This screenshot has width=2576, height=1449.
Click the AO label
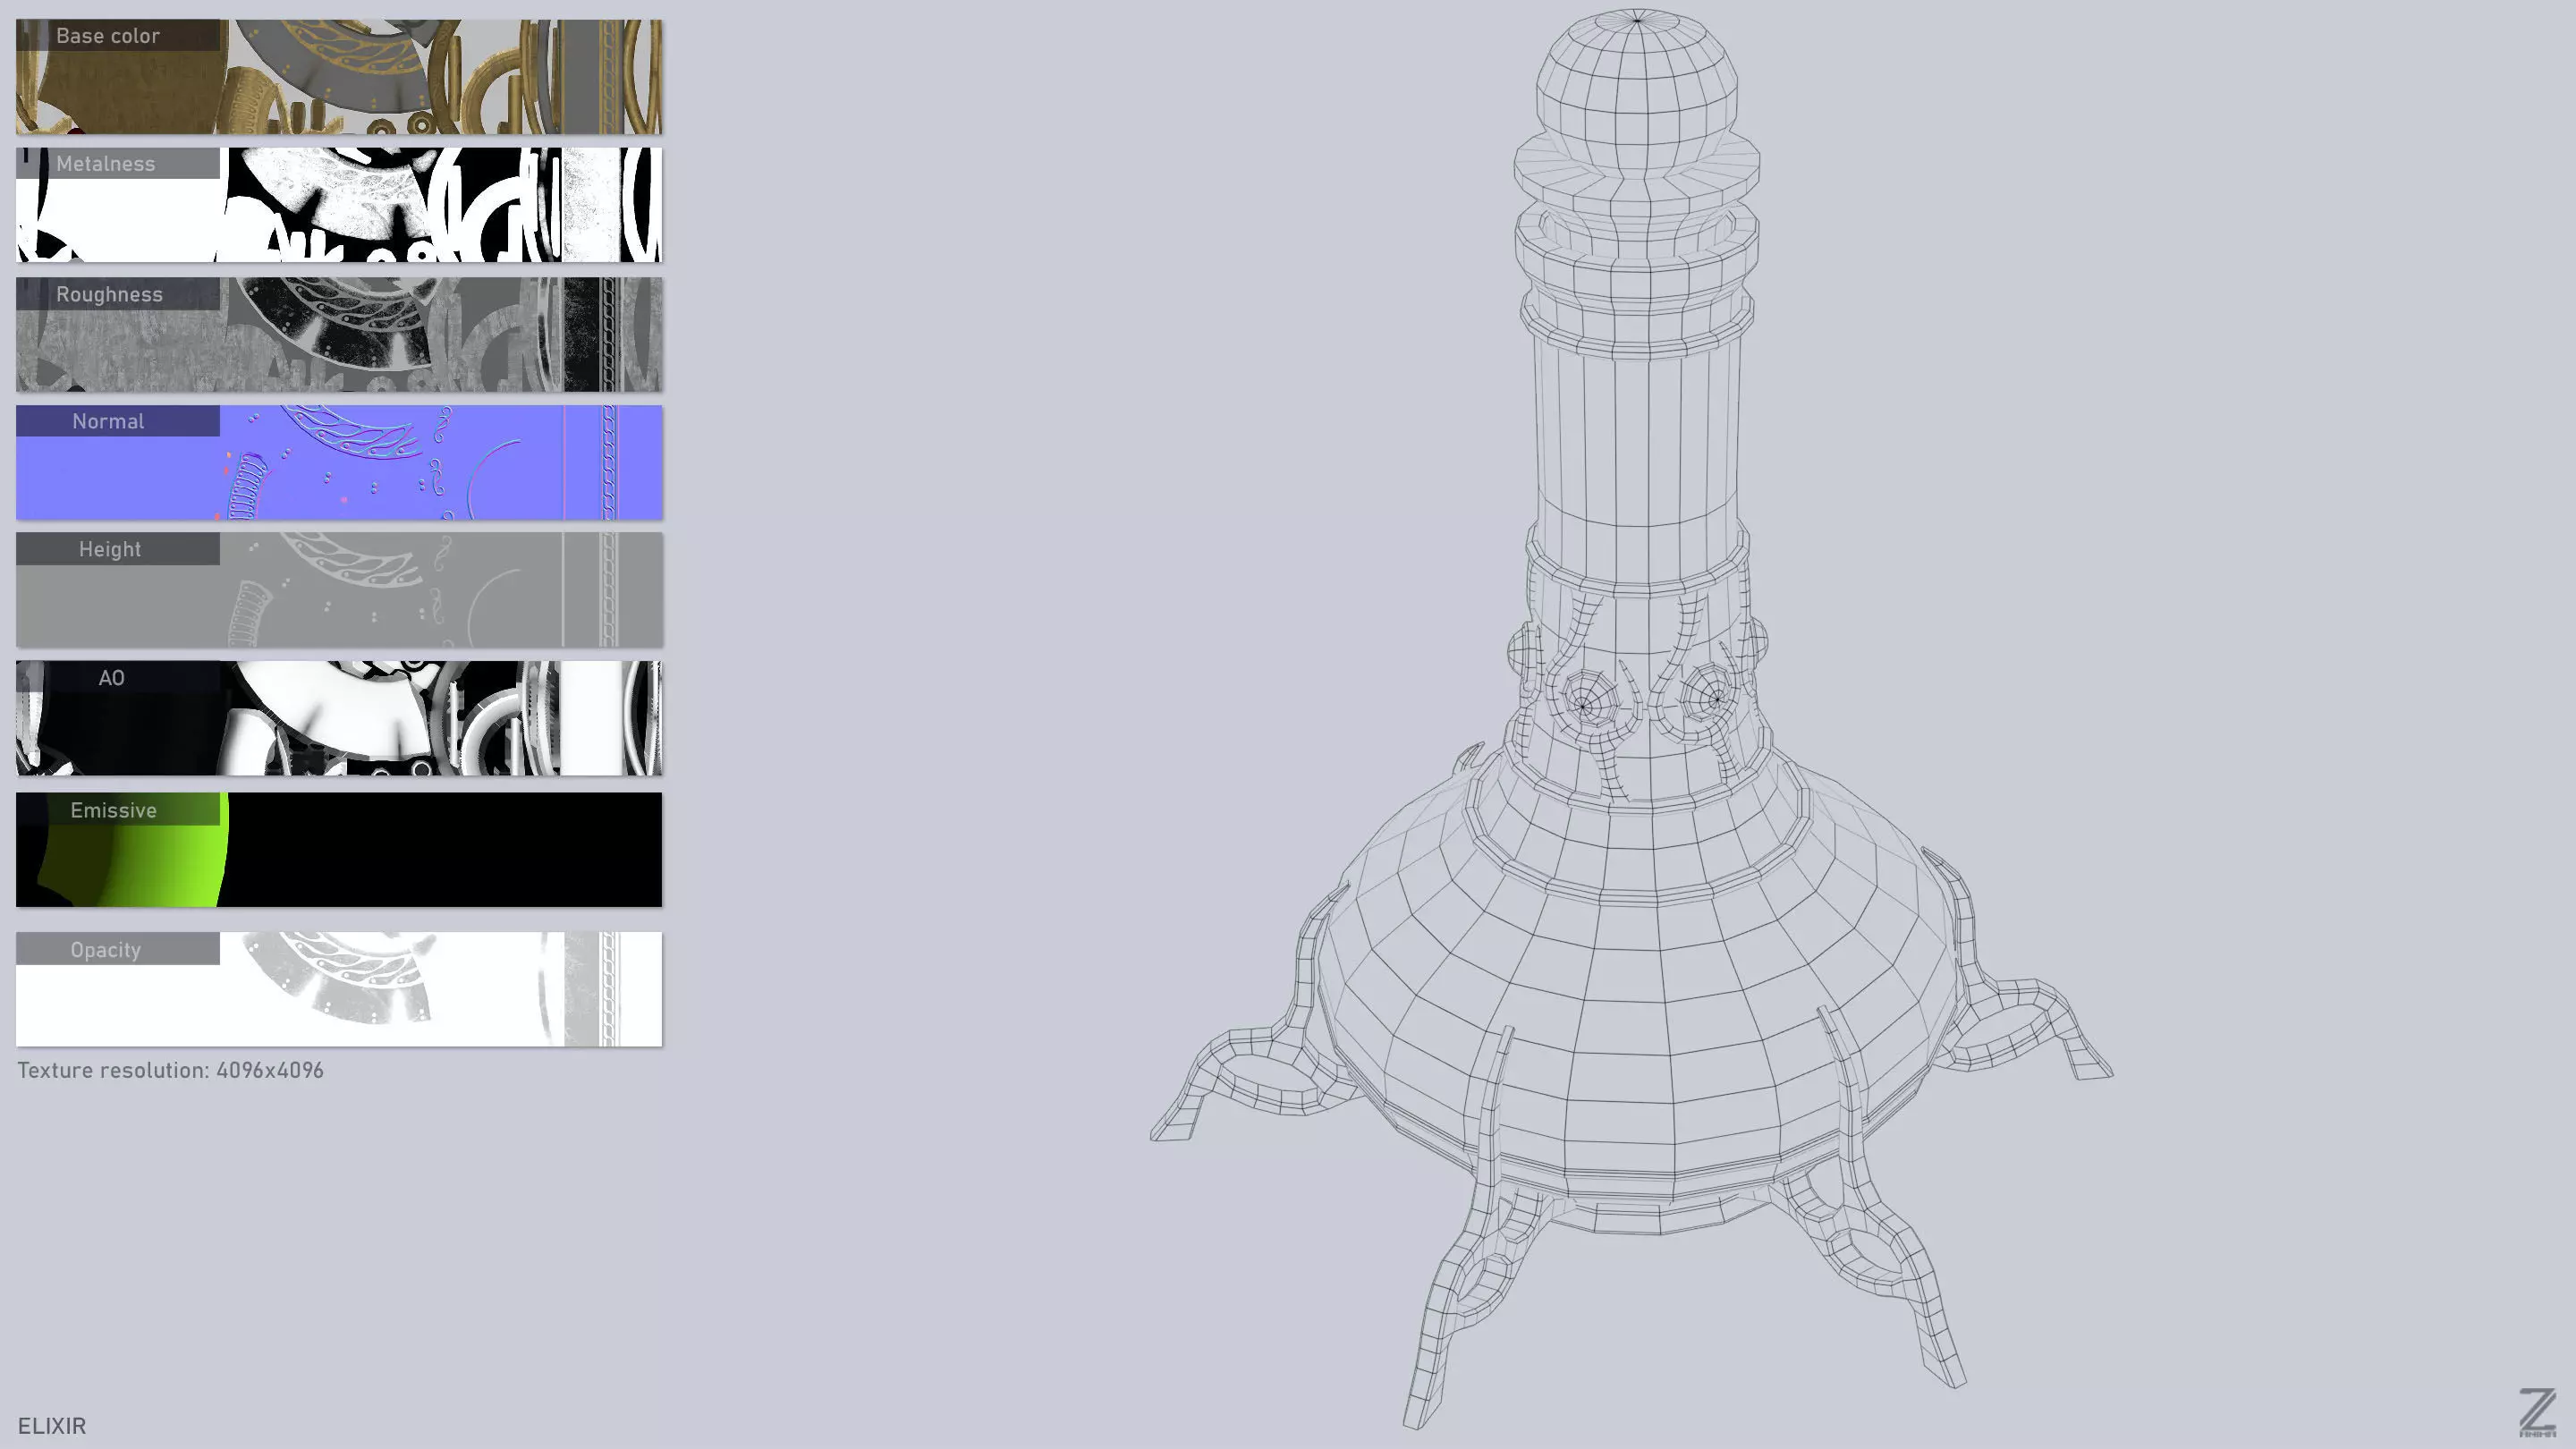111,677
